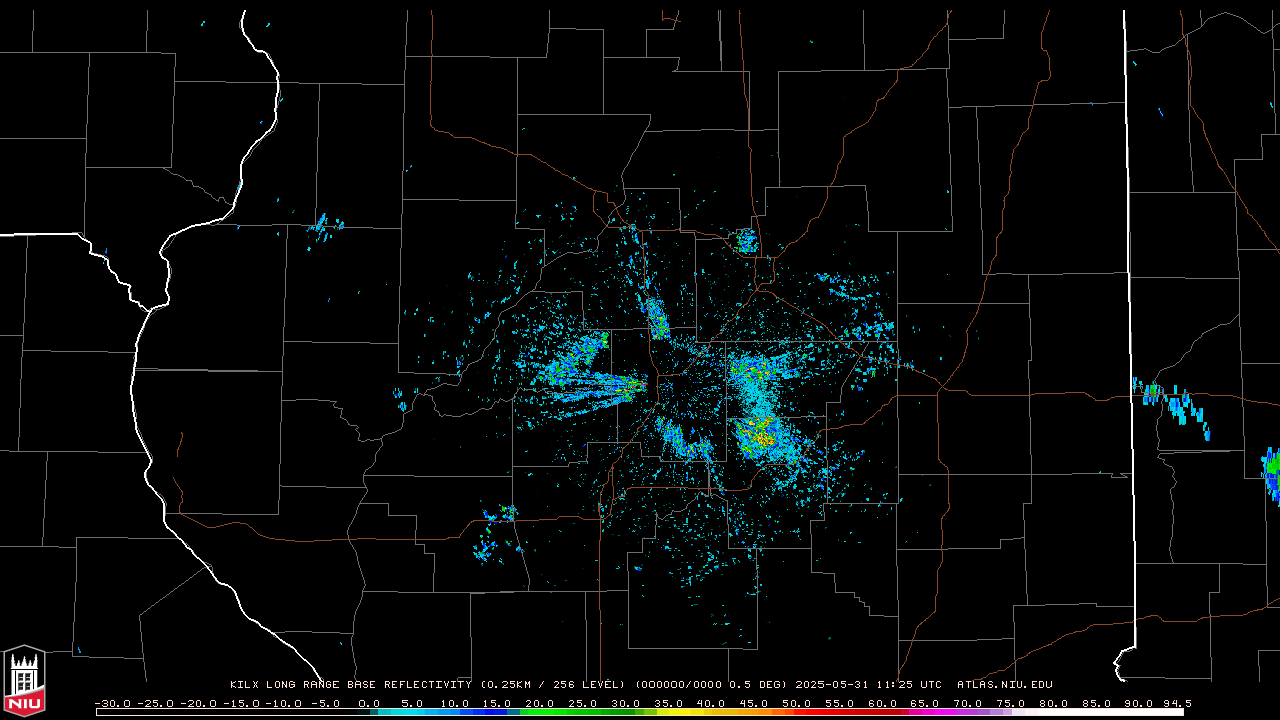Click the 10.0 dBZ scale label

[x=455, y=704]
